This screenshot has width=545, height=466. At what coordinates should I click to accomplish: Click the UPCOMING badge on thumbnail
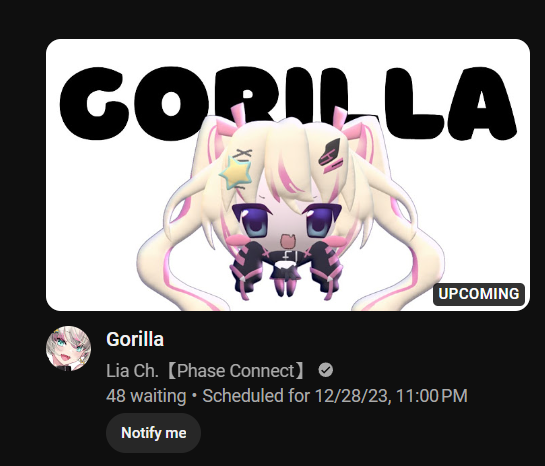click(x=479, y=294)
